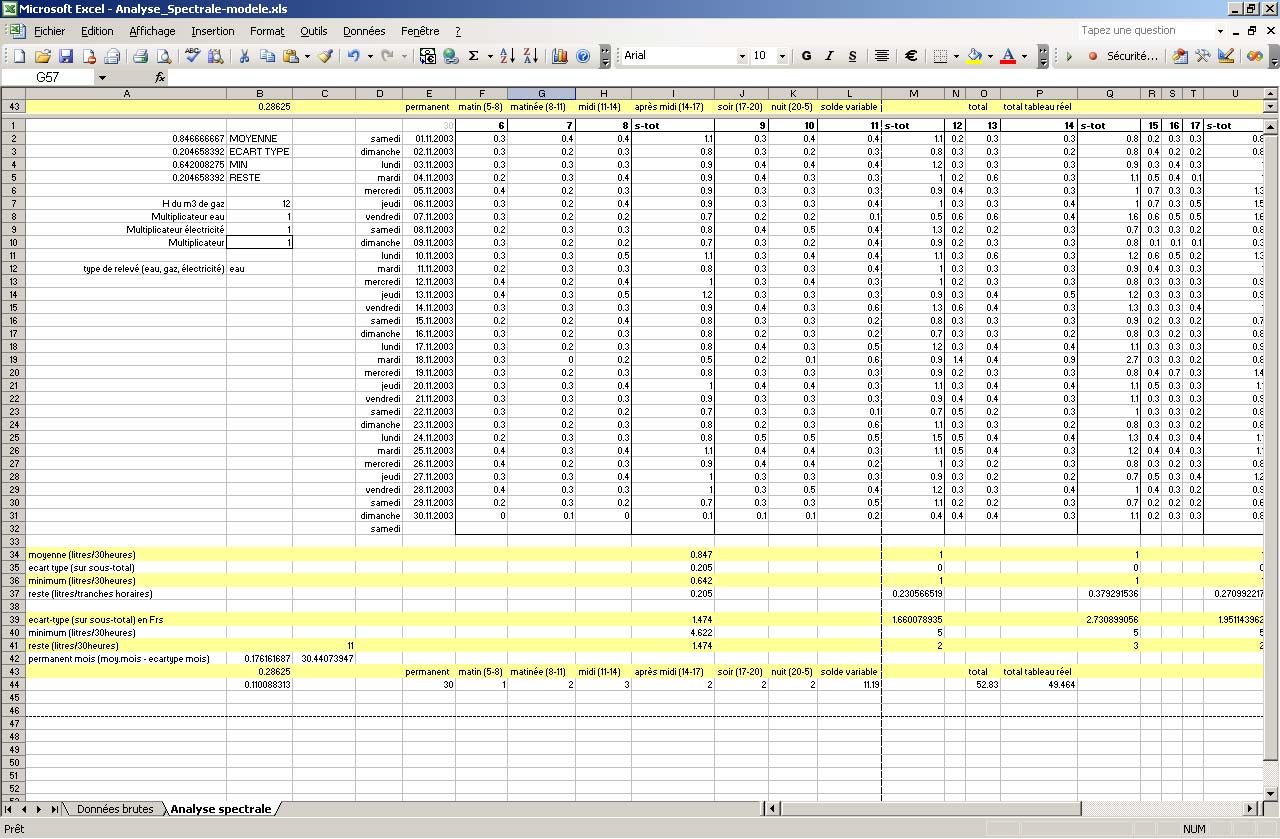Image resolution: width=1280 pixels, height=839 pixels.
Task: Open the Insertion menu
Action: (x=213, y=31)
